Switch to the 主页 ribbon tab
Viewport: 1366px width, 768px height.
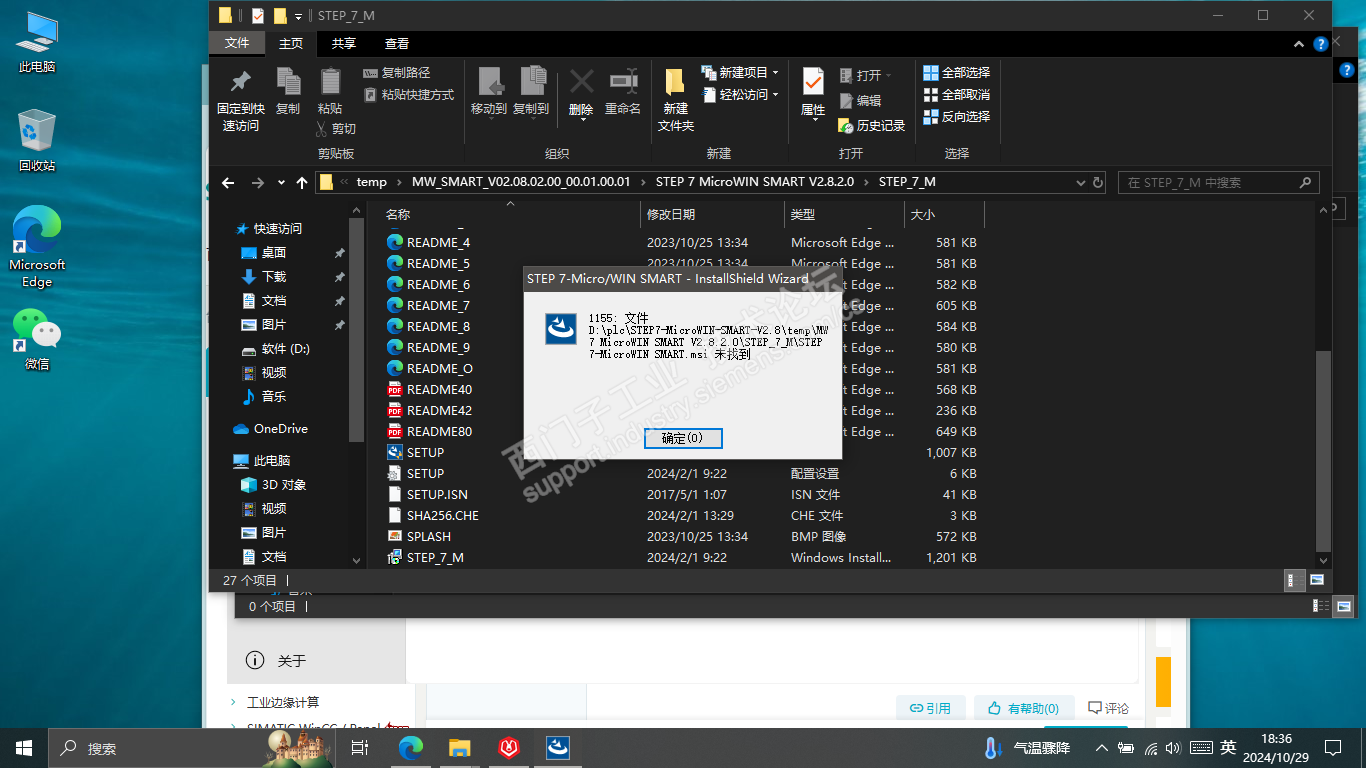[291, 44]
